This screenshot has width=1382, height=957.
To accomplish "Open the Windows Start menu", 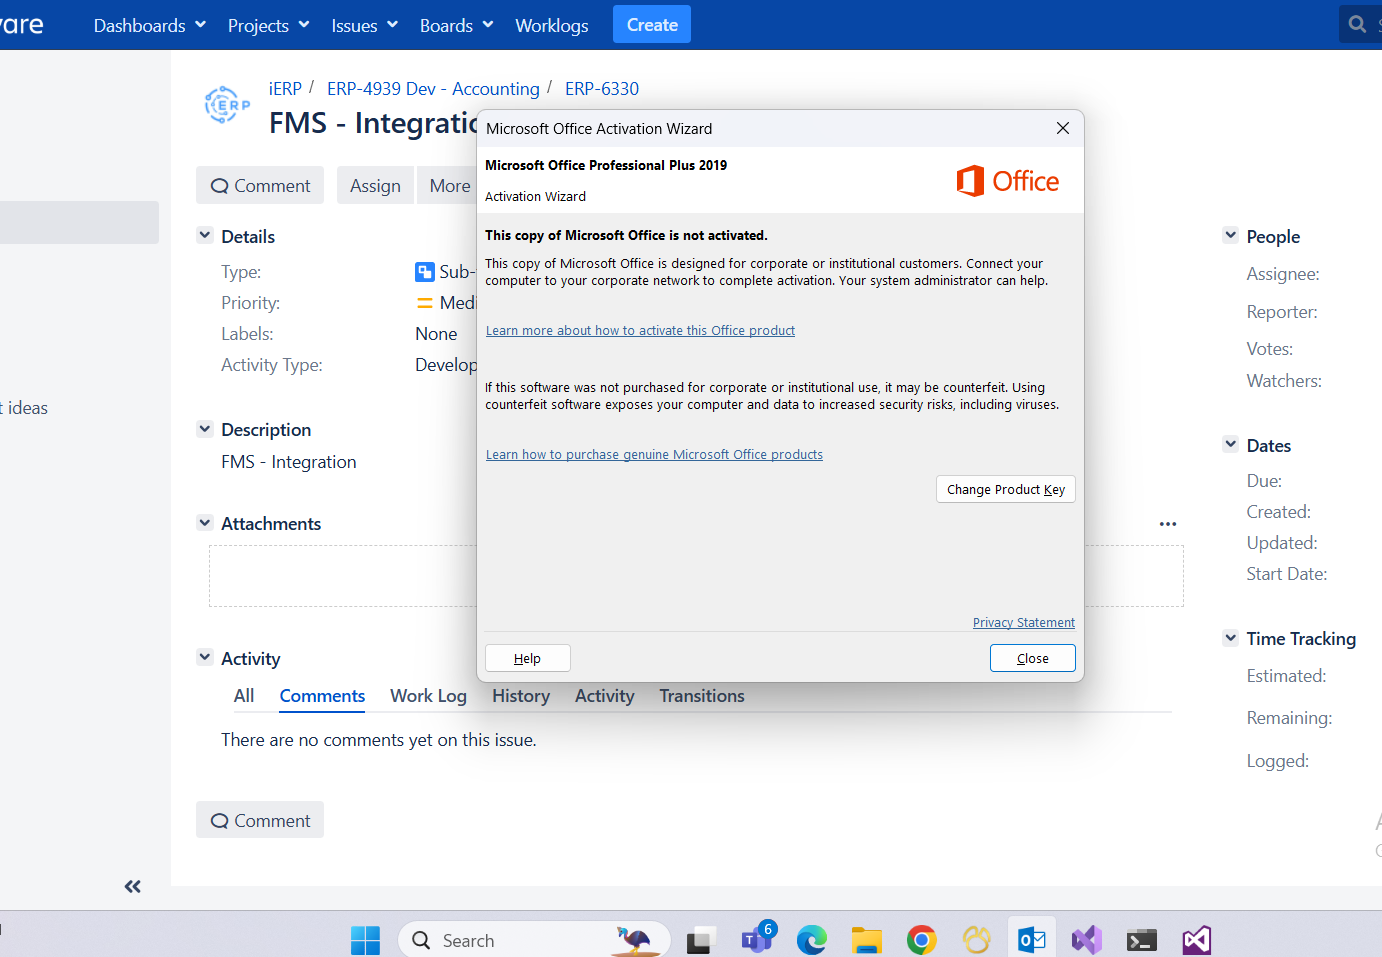I will [365, 940].
